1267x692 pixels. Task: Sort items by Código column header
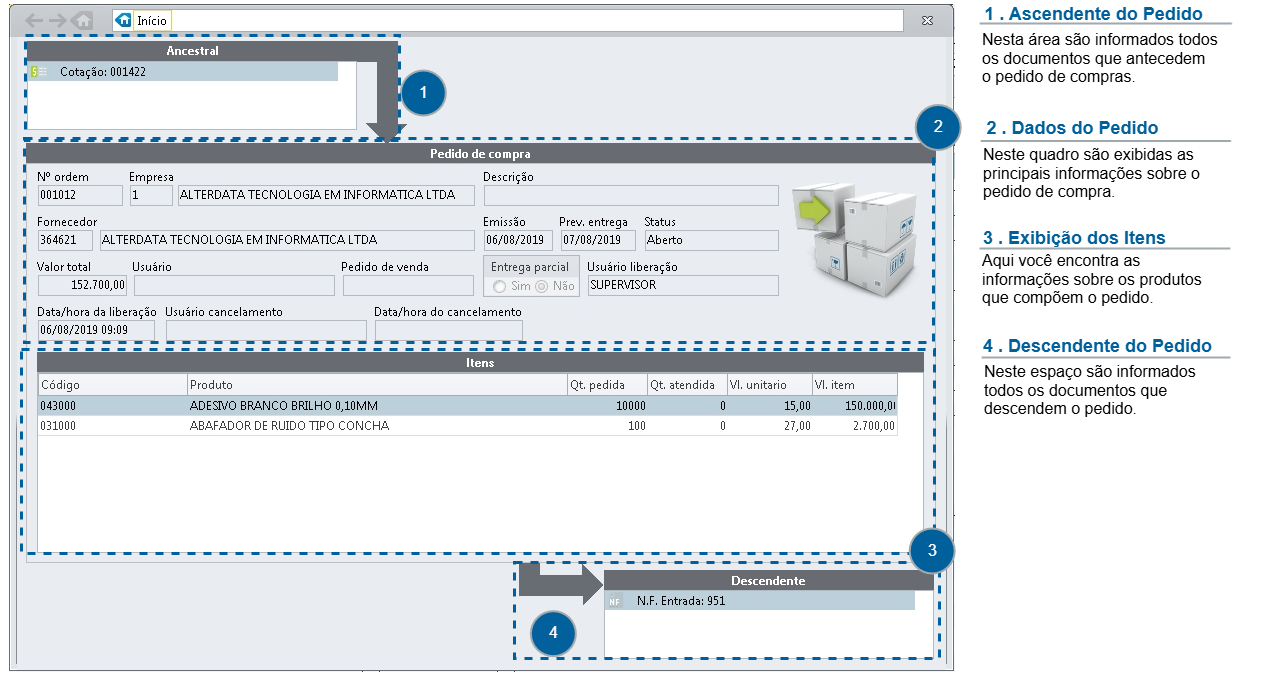coord(113,385)
